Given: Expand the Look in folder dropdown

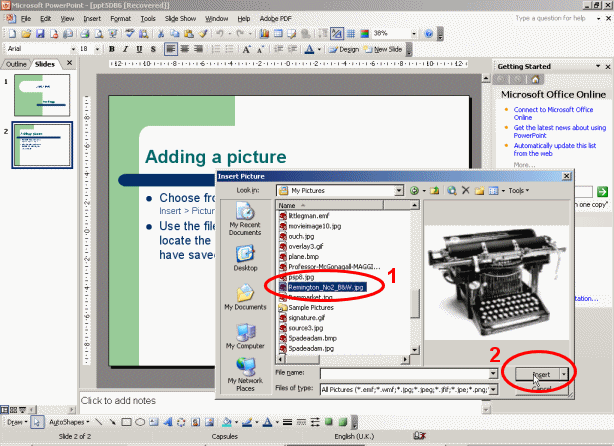Looking at the screenshot, I should click(398, 190).
